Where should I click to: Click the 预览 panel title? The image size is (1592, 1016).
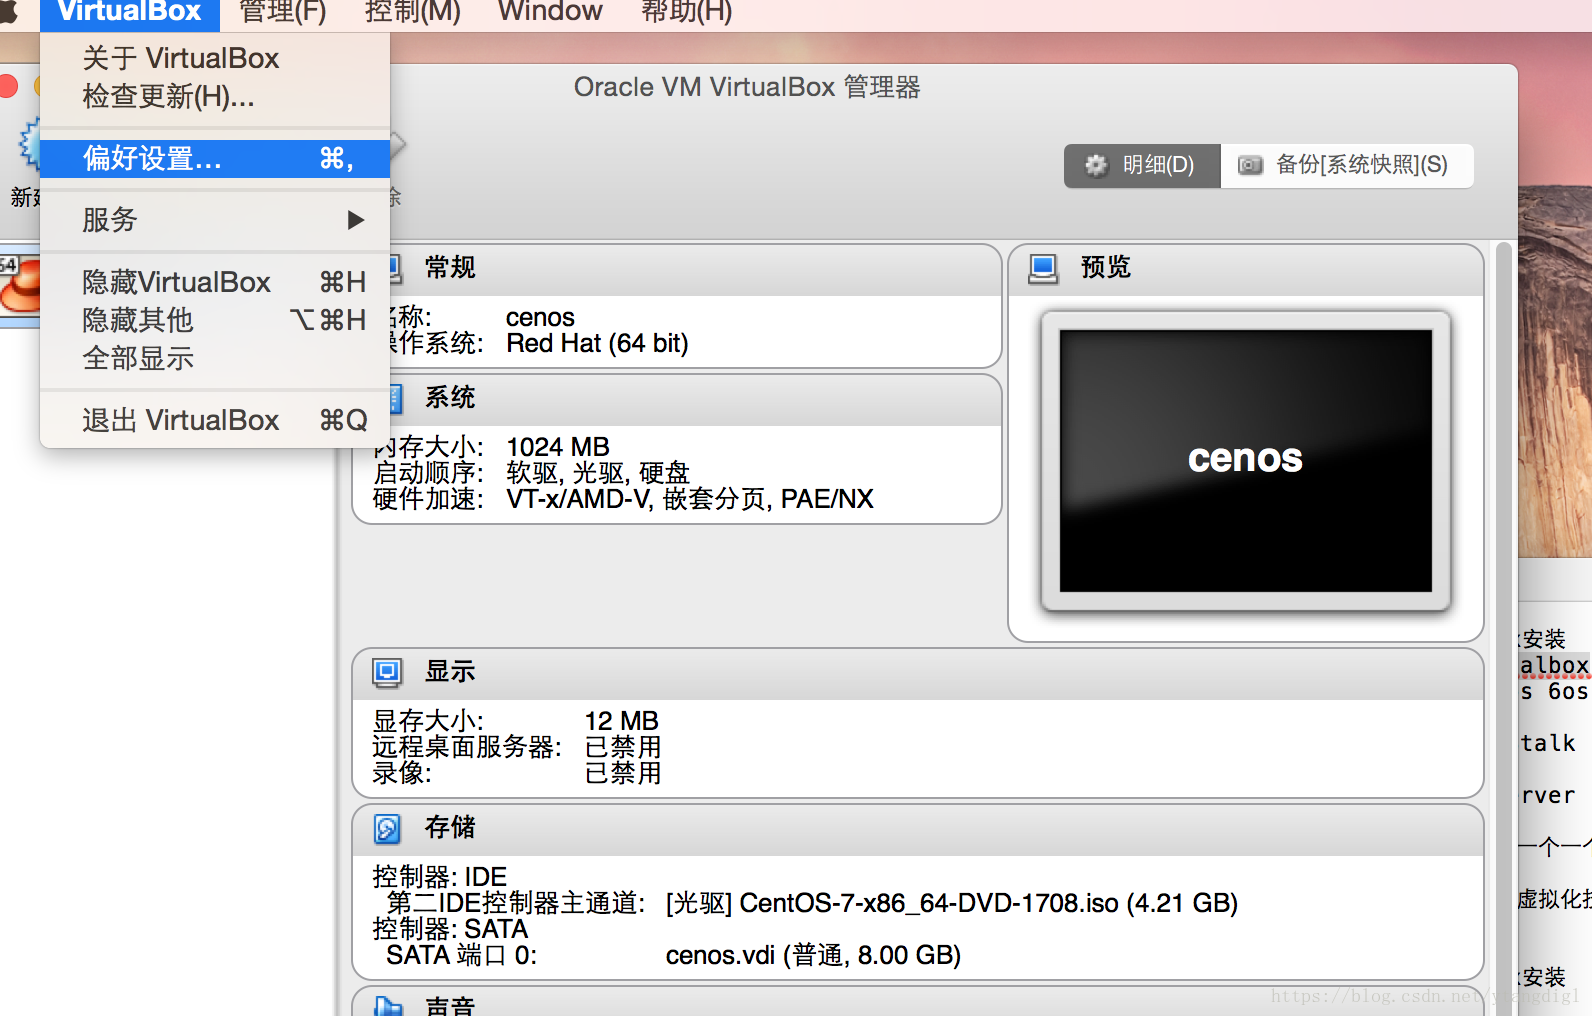tap(1105, 267)
